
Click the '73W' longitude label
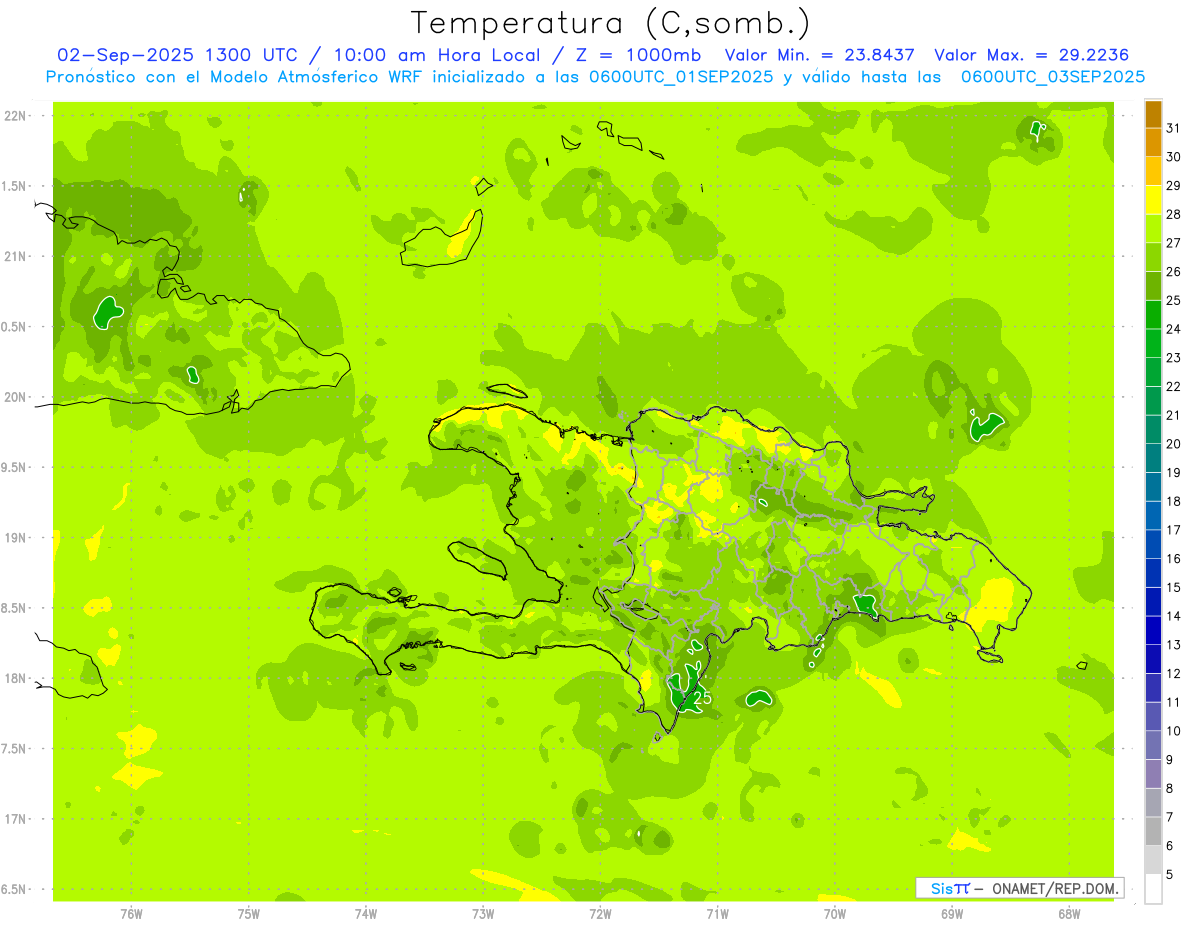[x=483, y=914]
